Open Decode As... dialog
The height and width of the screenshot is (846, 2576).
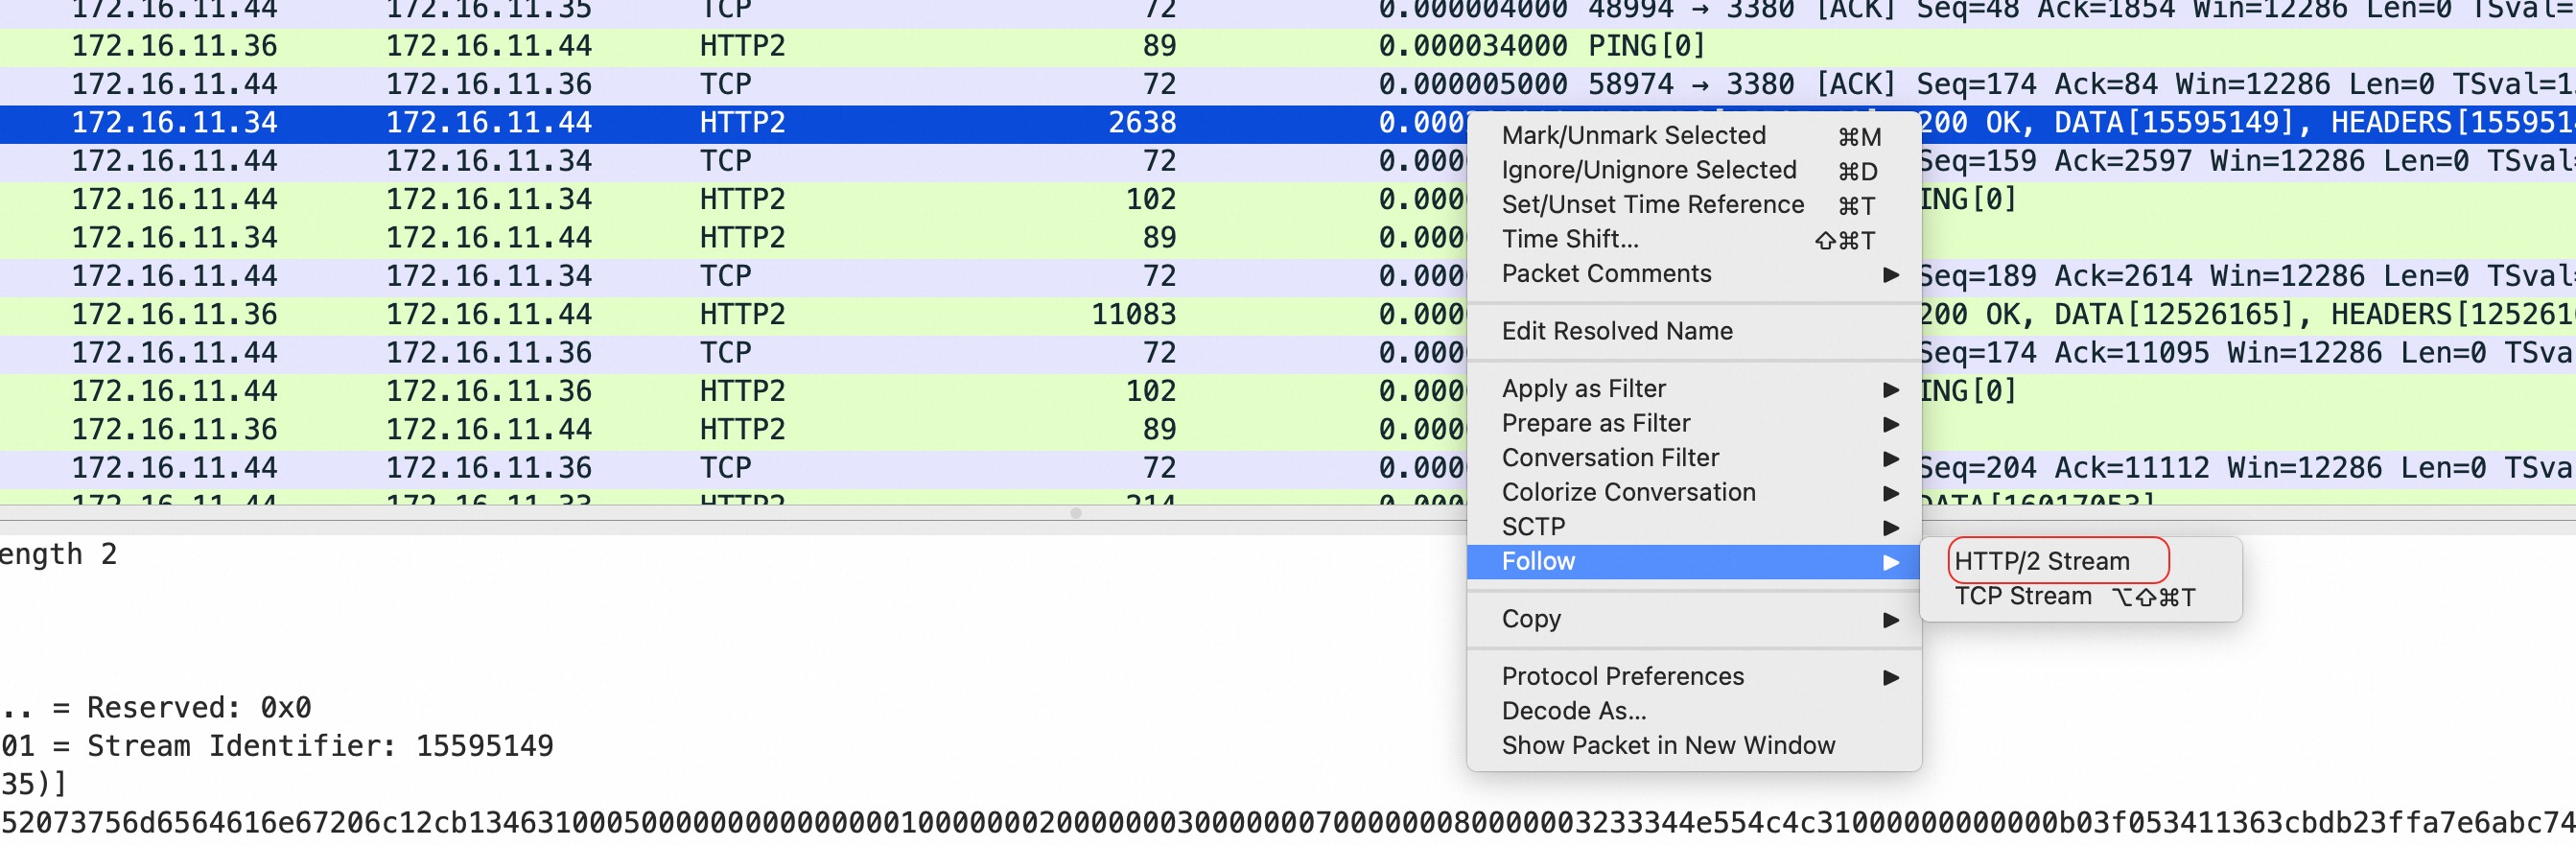click(x=1573, y=711)
